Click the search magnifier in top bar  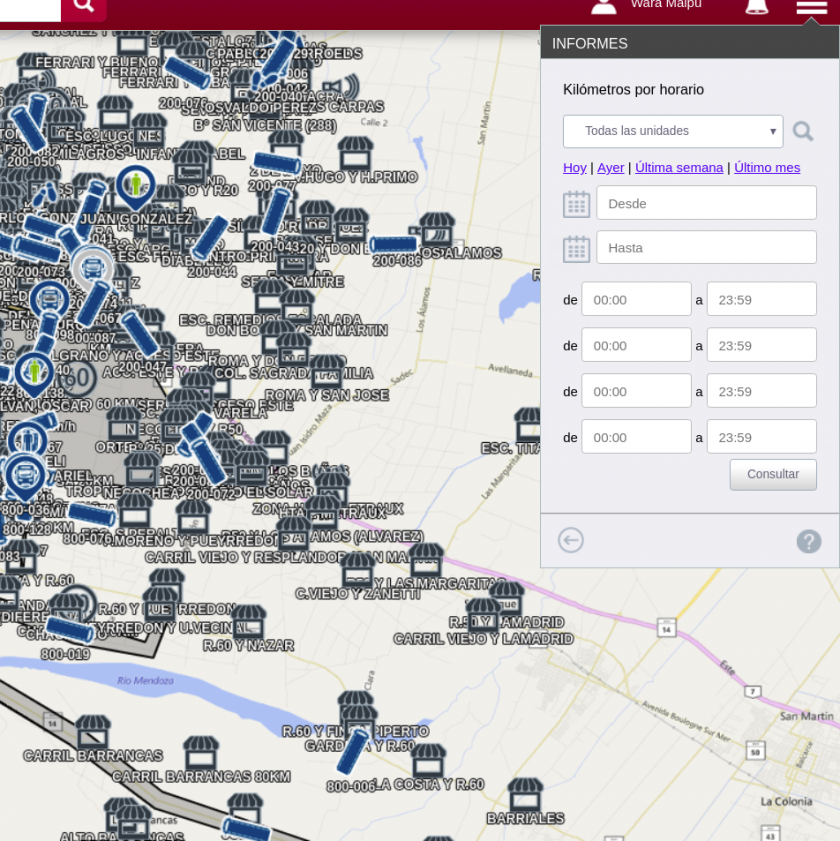[84, 6]
